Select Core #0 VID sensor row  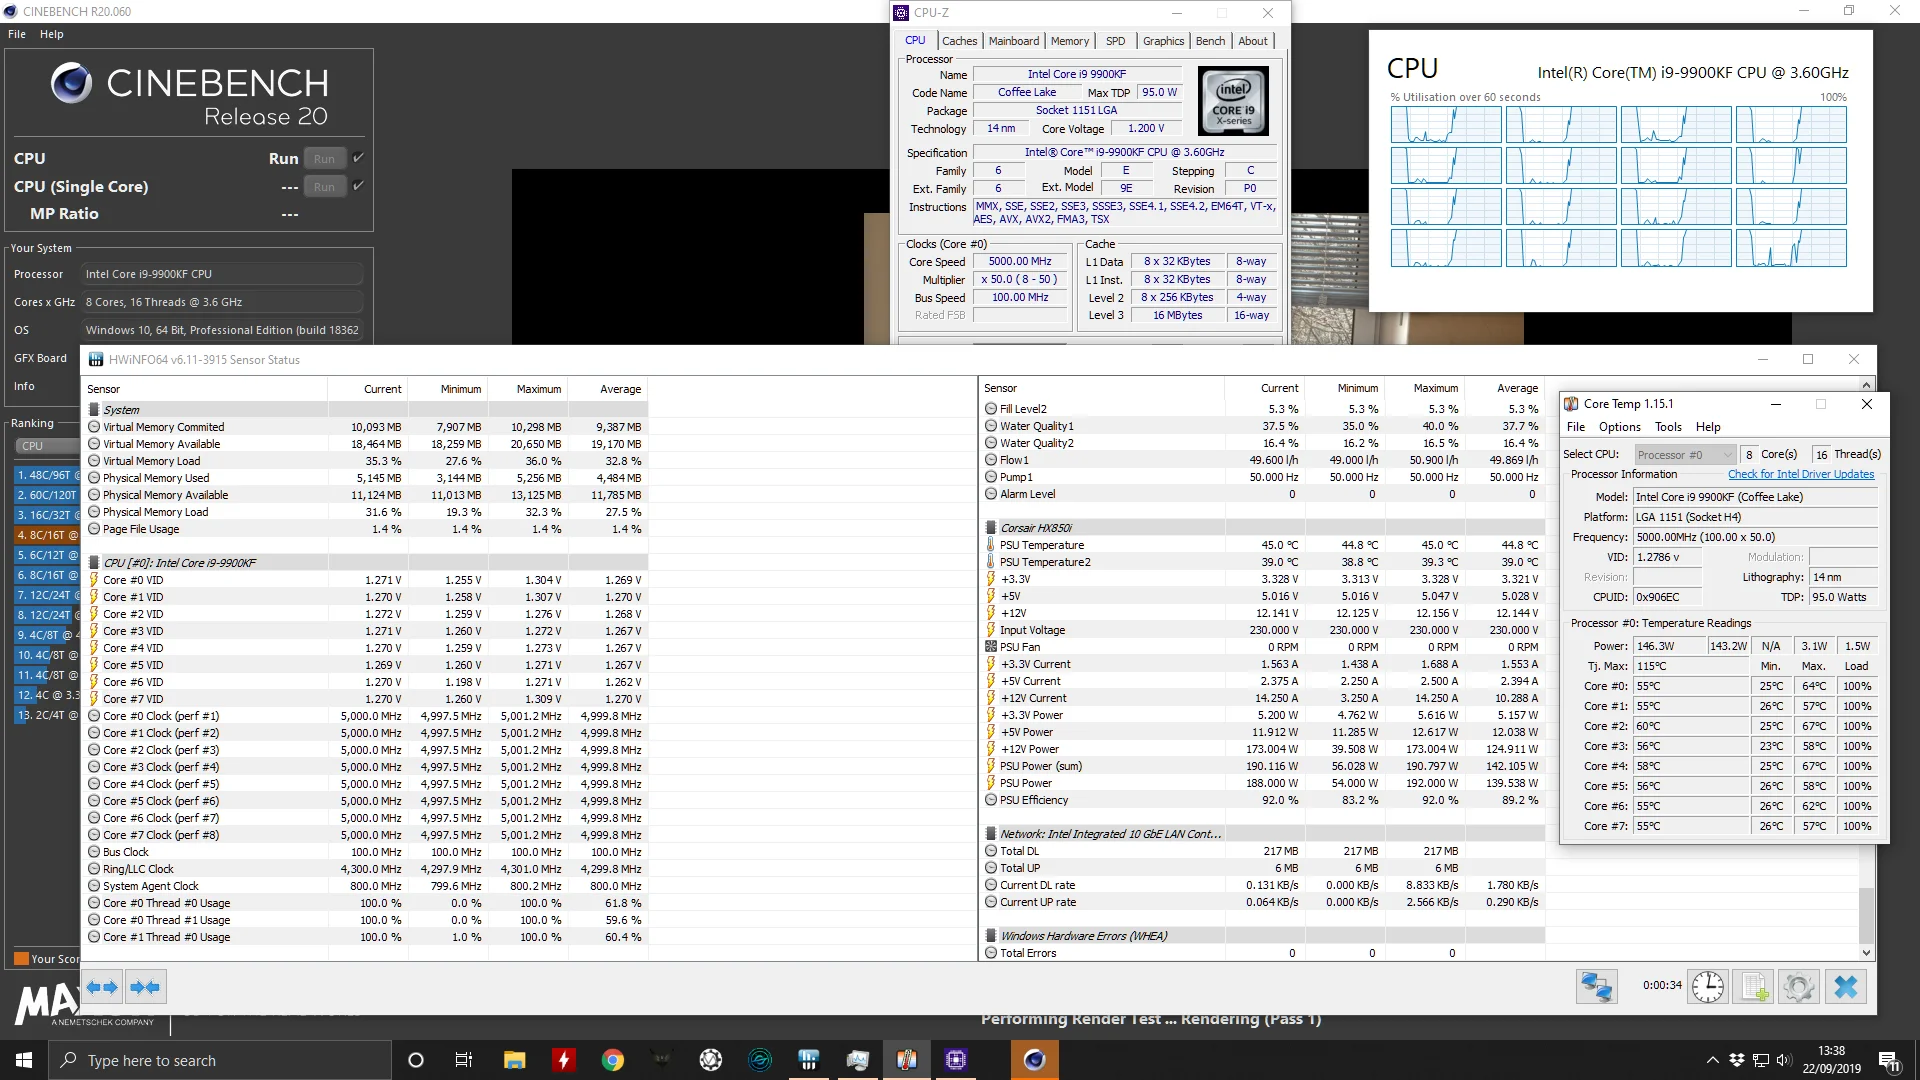[x=365, y=580]
